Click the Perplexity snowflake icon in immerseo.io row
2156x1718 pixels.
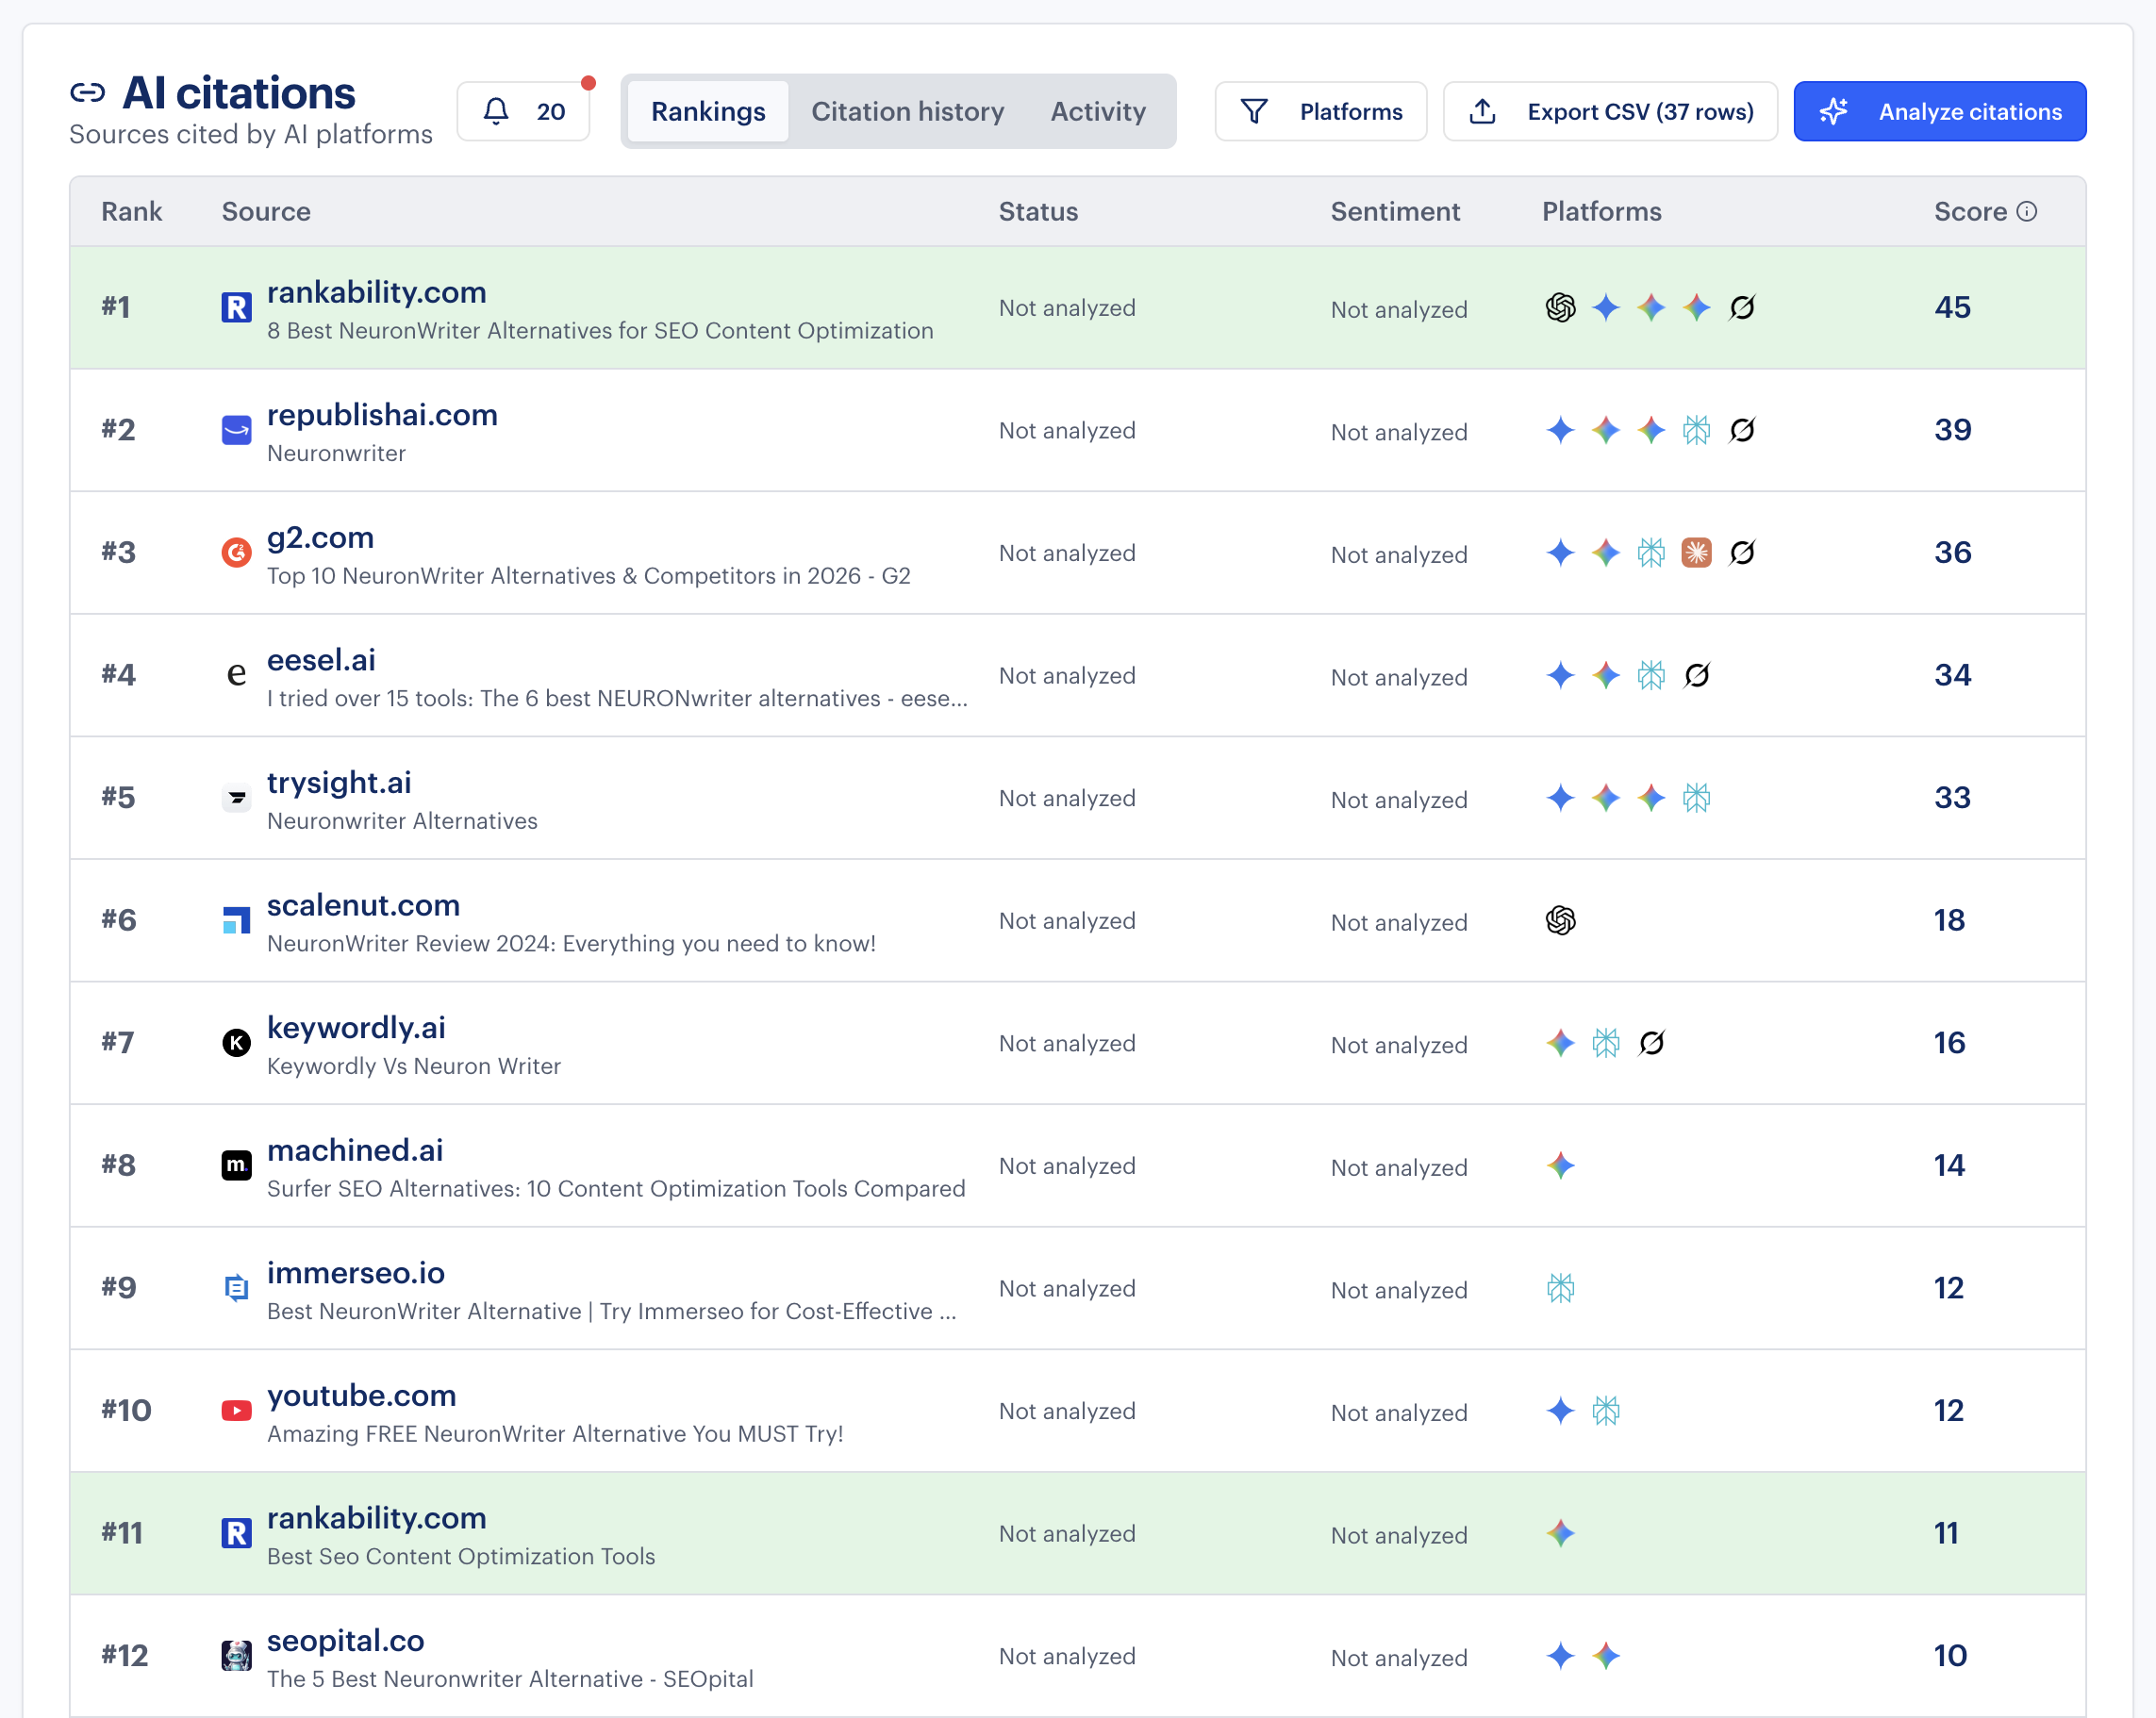click(x=1560, y=1288)
